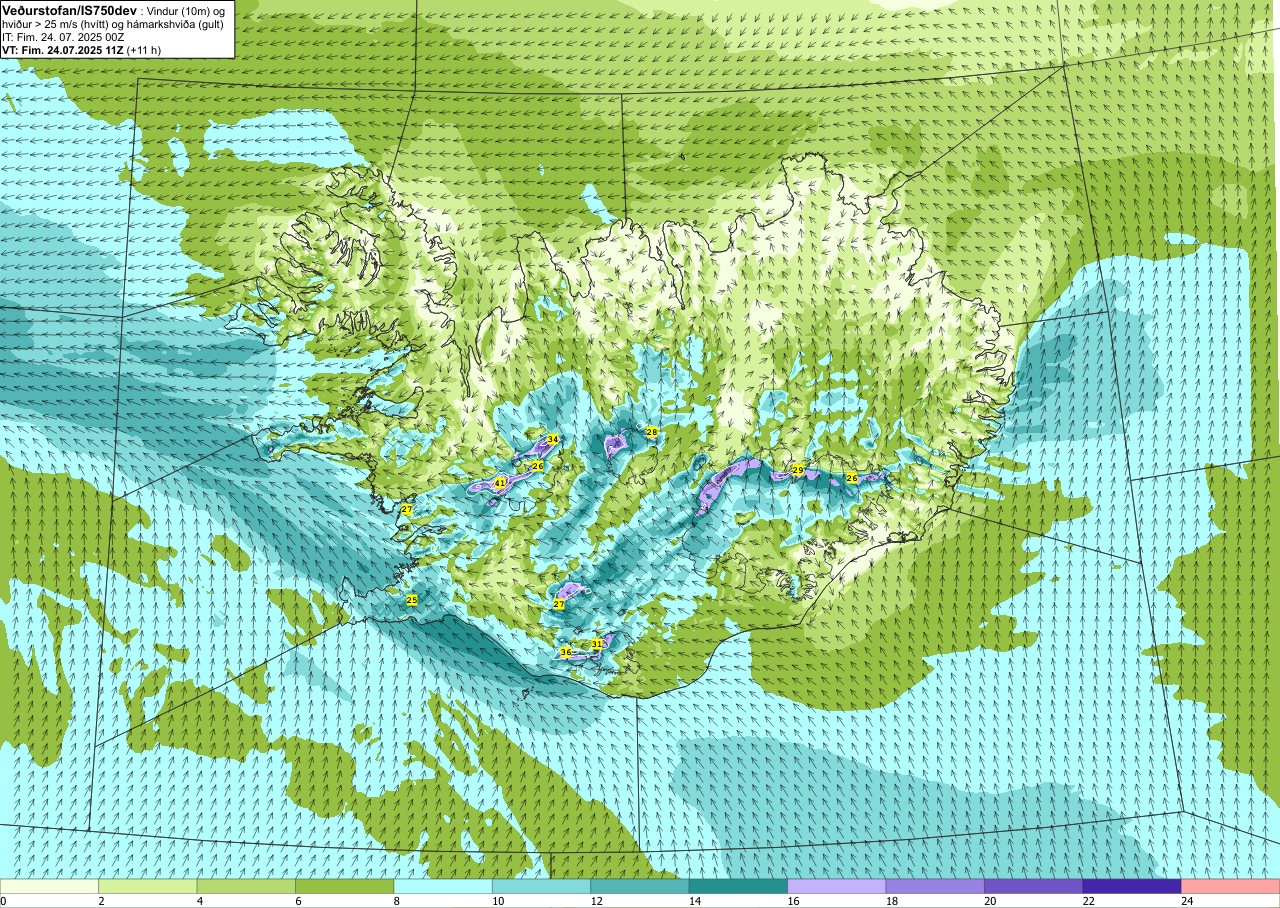
Task: Click the pink above-24 legend swatch
Action: click(x=1231, y=886)
